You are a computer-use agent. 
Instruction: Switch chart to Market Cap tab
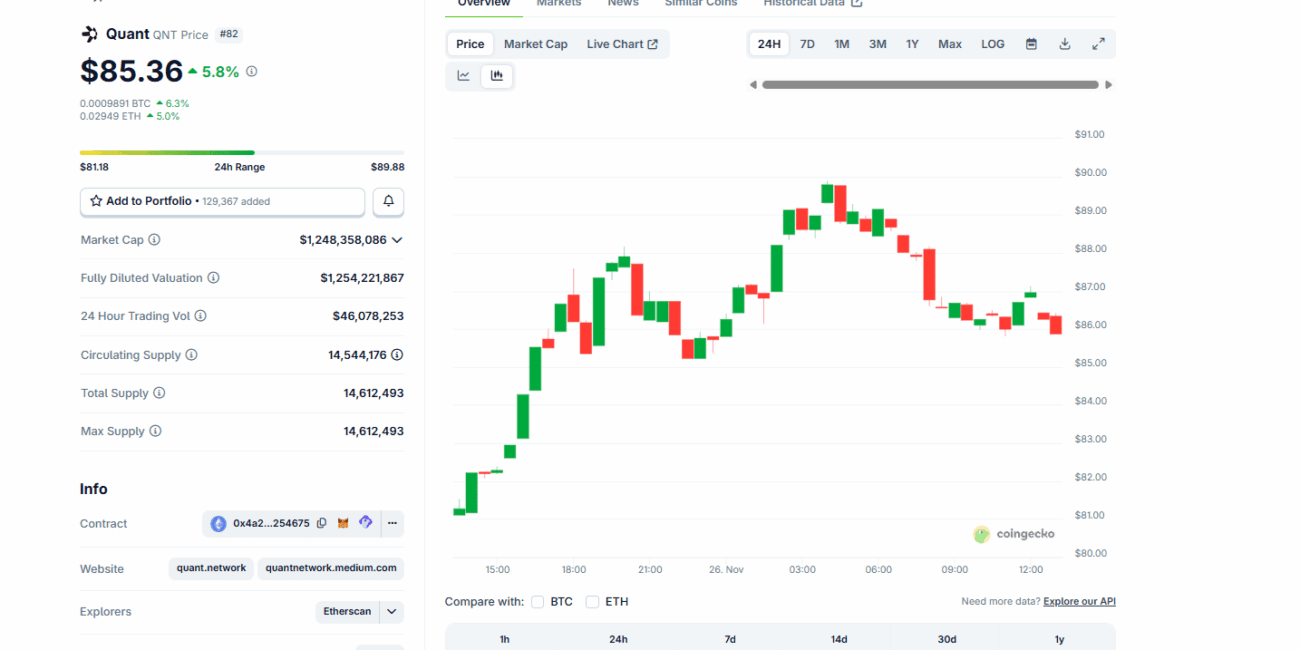(x=535, y=44)
